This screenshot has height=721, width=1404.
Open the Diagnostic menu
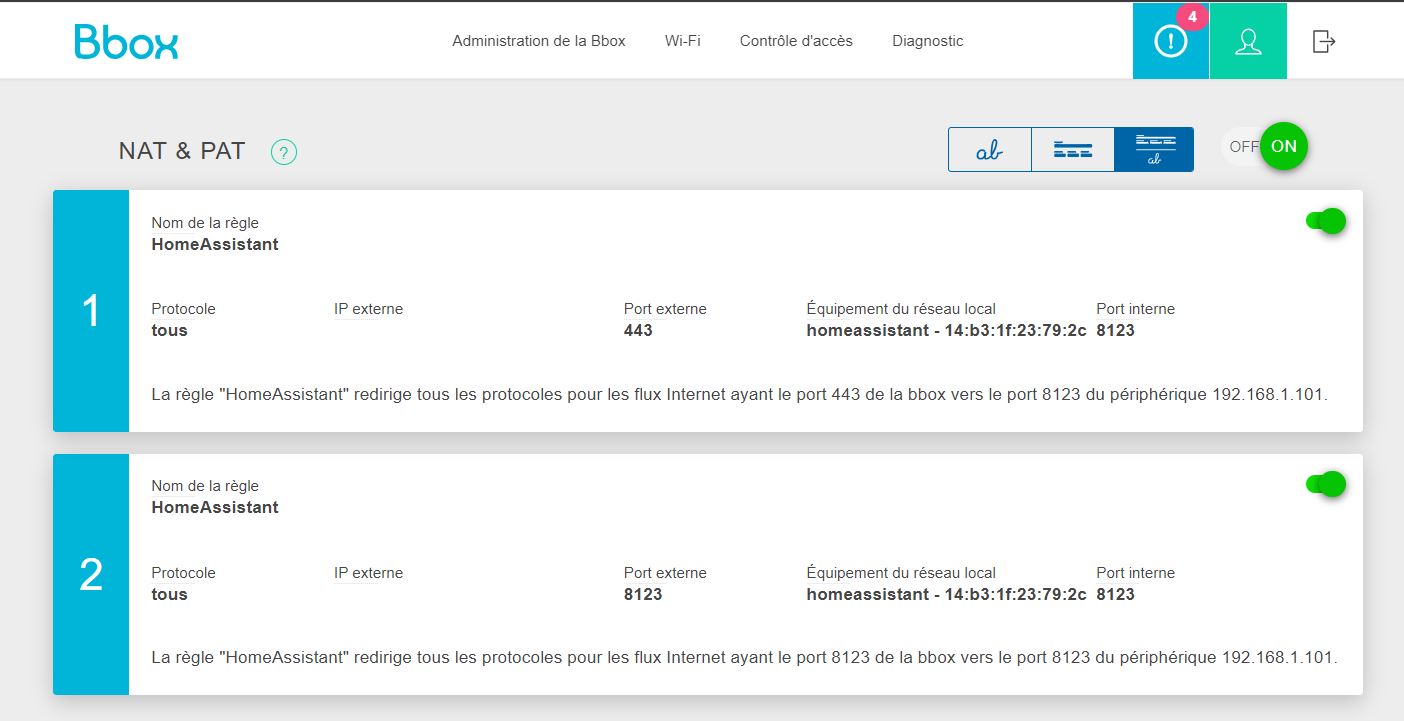pyautogui.click(x=928, y=41)
